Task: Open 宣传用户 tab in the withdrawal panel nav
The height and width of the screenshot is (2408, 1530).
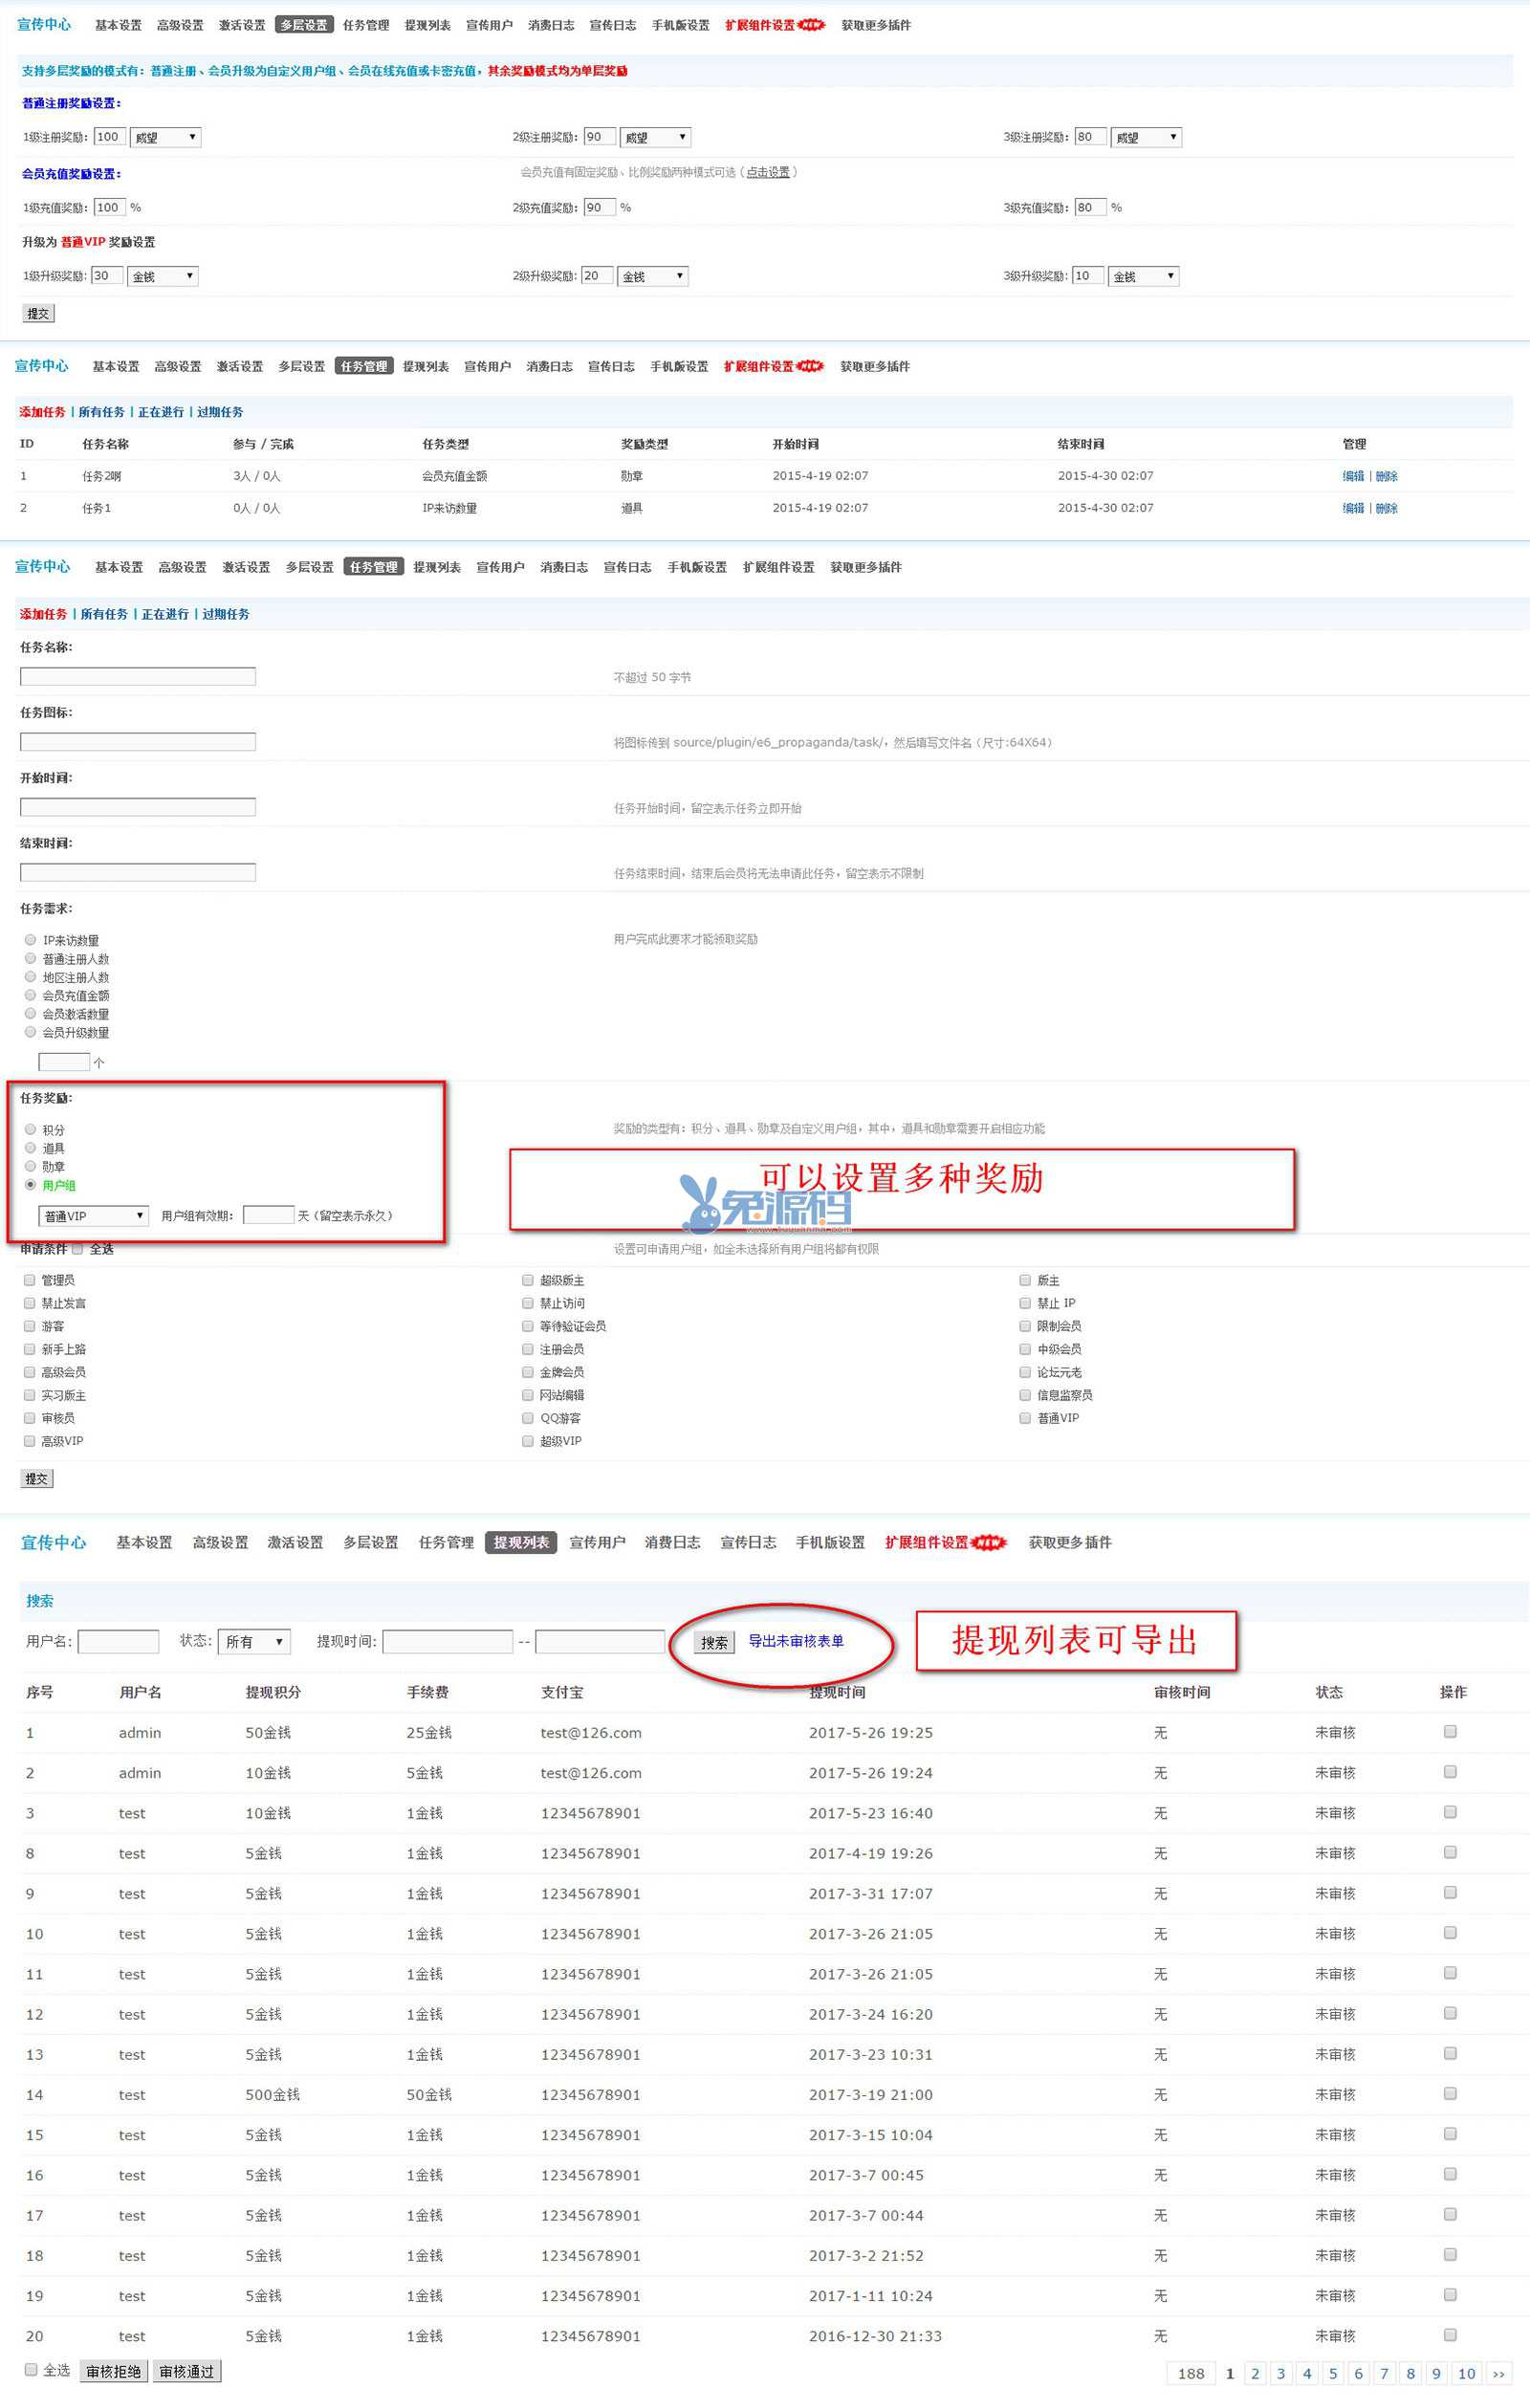Action: [597, 1542]
